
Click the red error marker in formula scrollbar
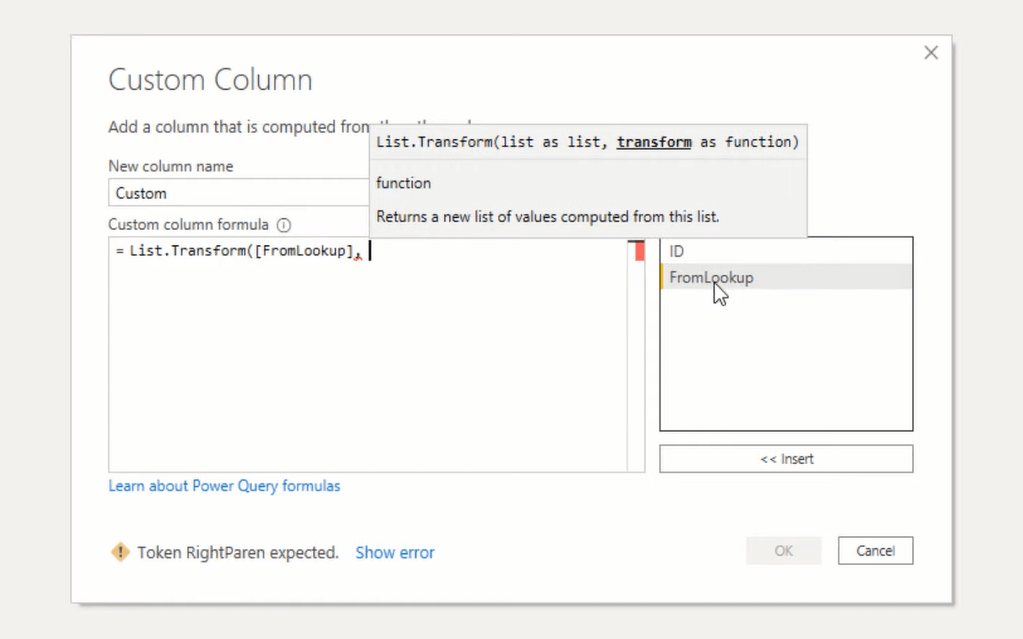click(639, 251)
